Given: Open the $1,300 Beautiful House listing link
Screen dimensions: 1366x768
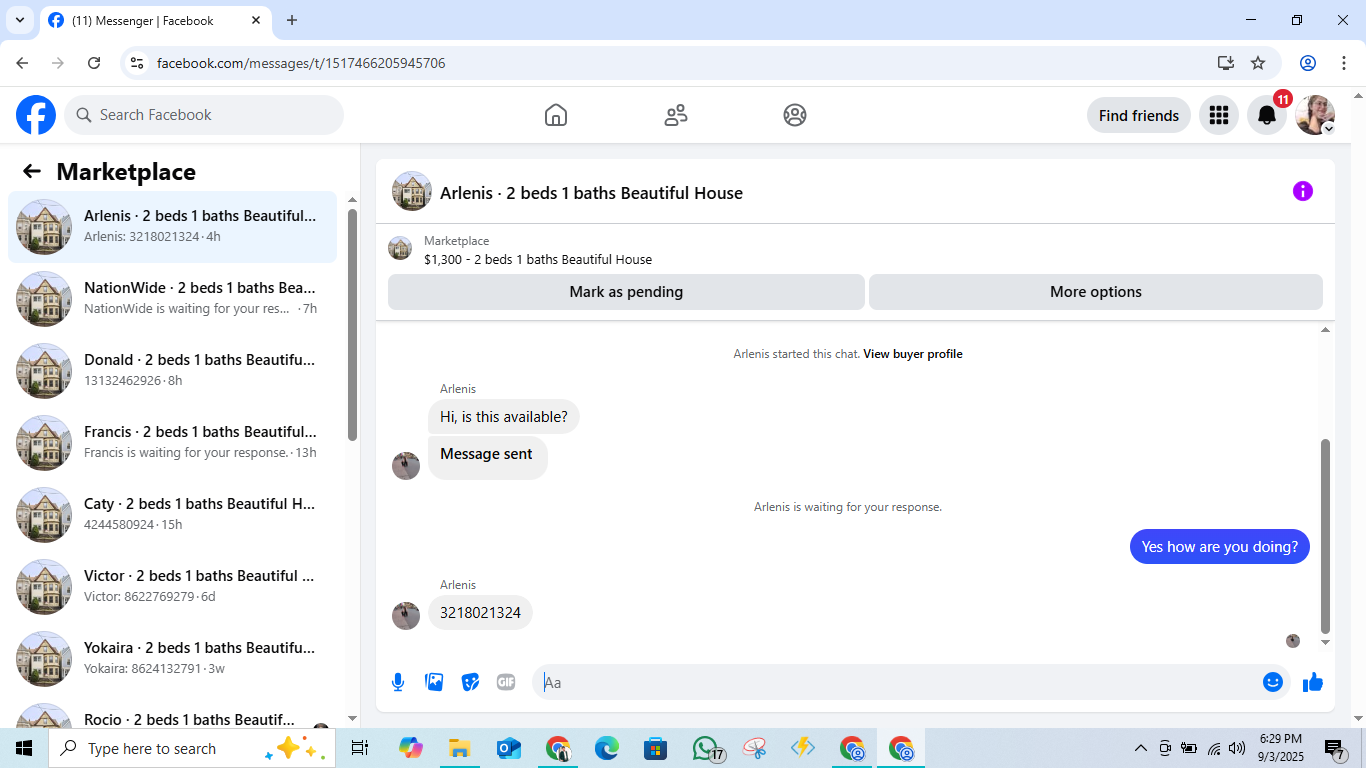Looking at the screenshot, I should [538, 260].
